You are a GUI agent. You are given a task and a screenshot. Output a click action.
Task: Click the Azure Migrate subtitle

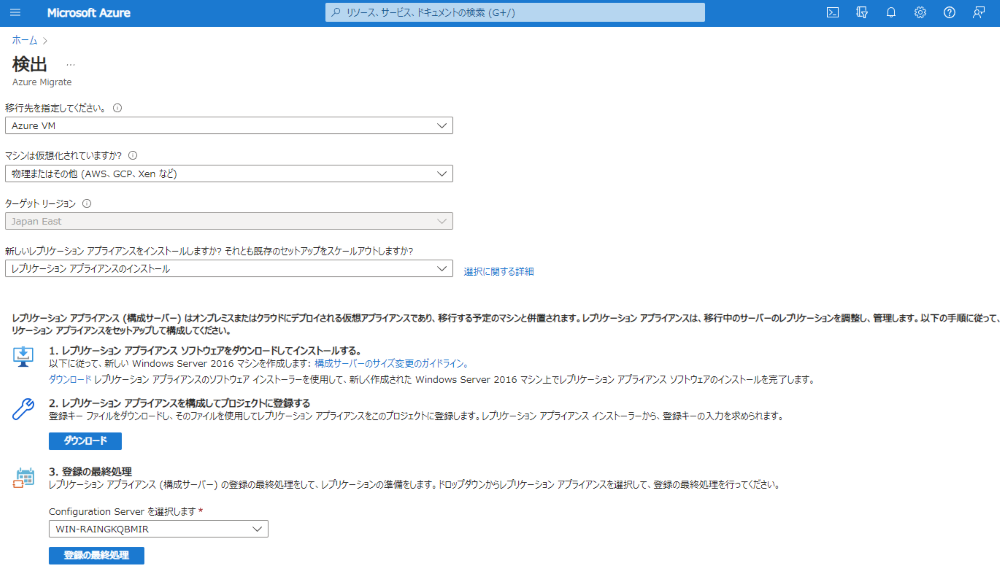click(42, 82)
